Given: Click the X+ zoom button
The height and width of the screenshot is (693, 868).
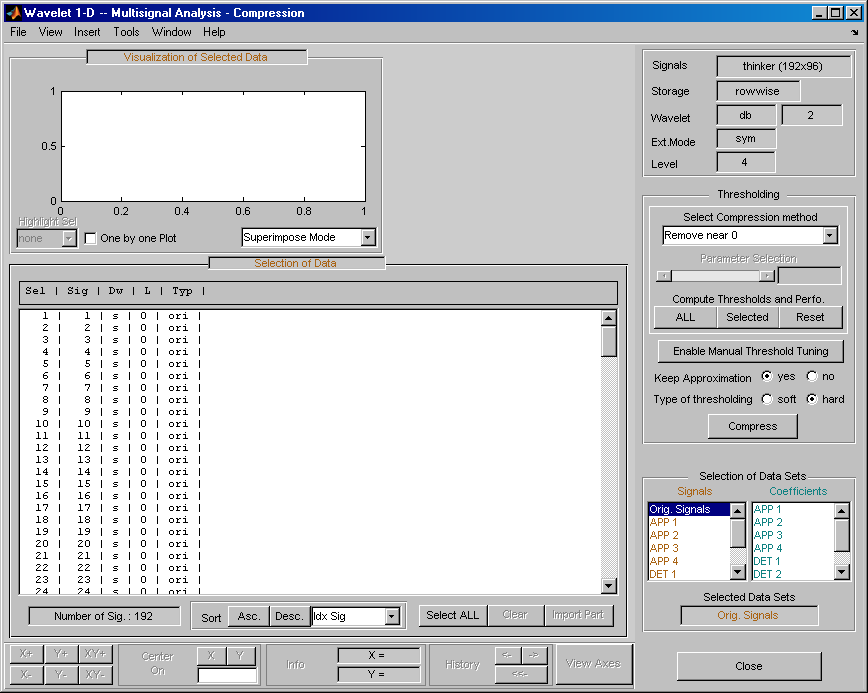Looking at the screenshot, I should [26, 654].
